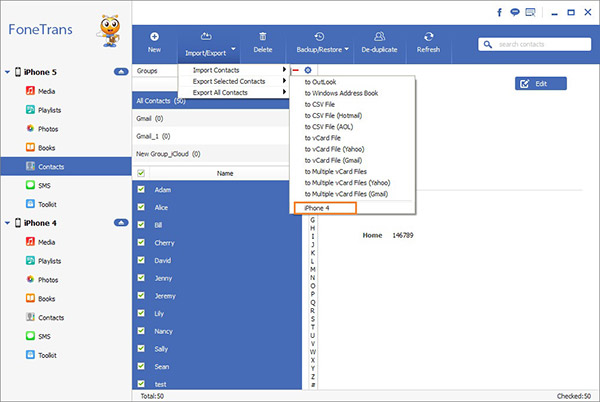Click the search magnifier icon

[488, 44]
